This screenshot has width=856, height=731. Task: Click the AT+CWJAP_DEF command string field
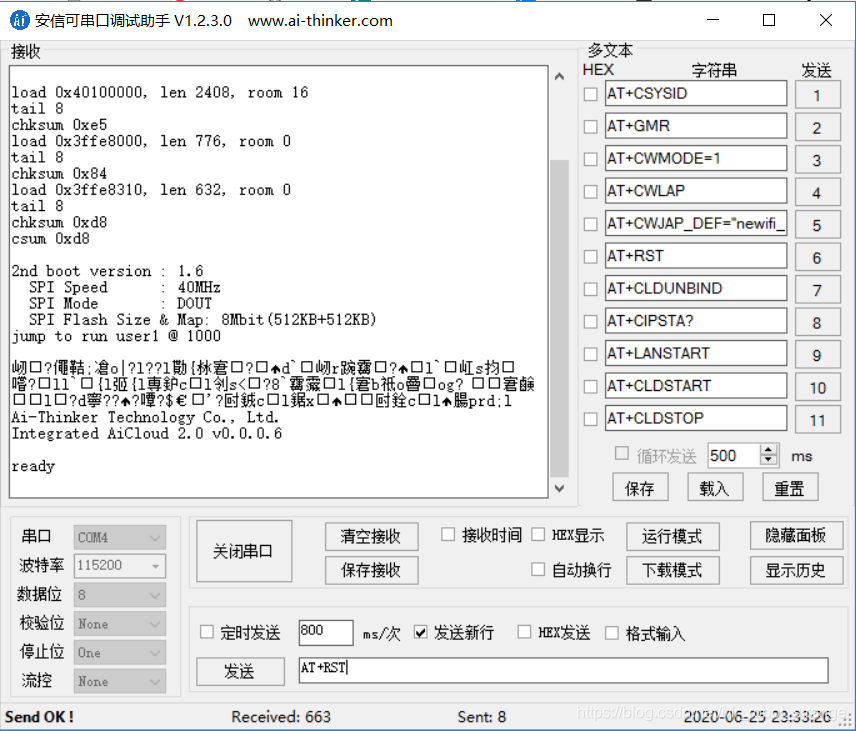pyautogui.click(x=696, y=223)
